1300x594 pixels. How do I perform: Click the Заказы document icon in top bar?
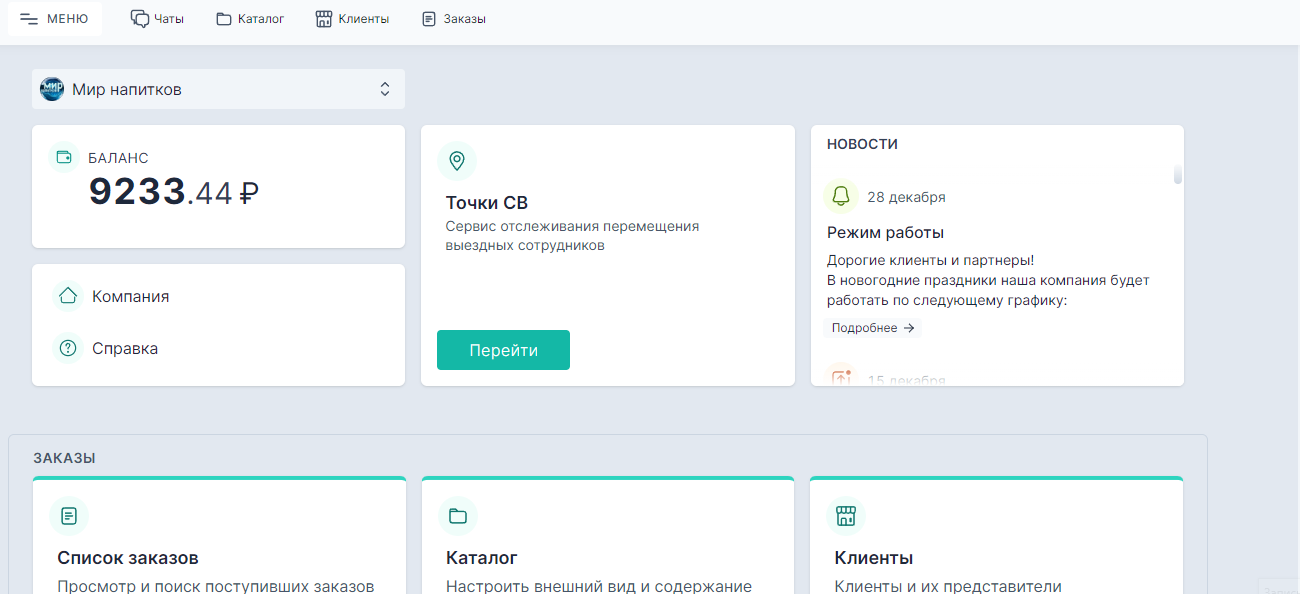[430, 17]
